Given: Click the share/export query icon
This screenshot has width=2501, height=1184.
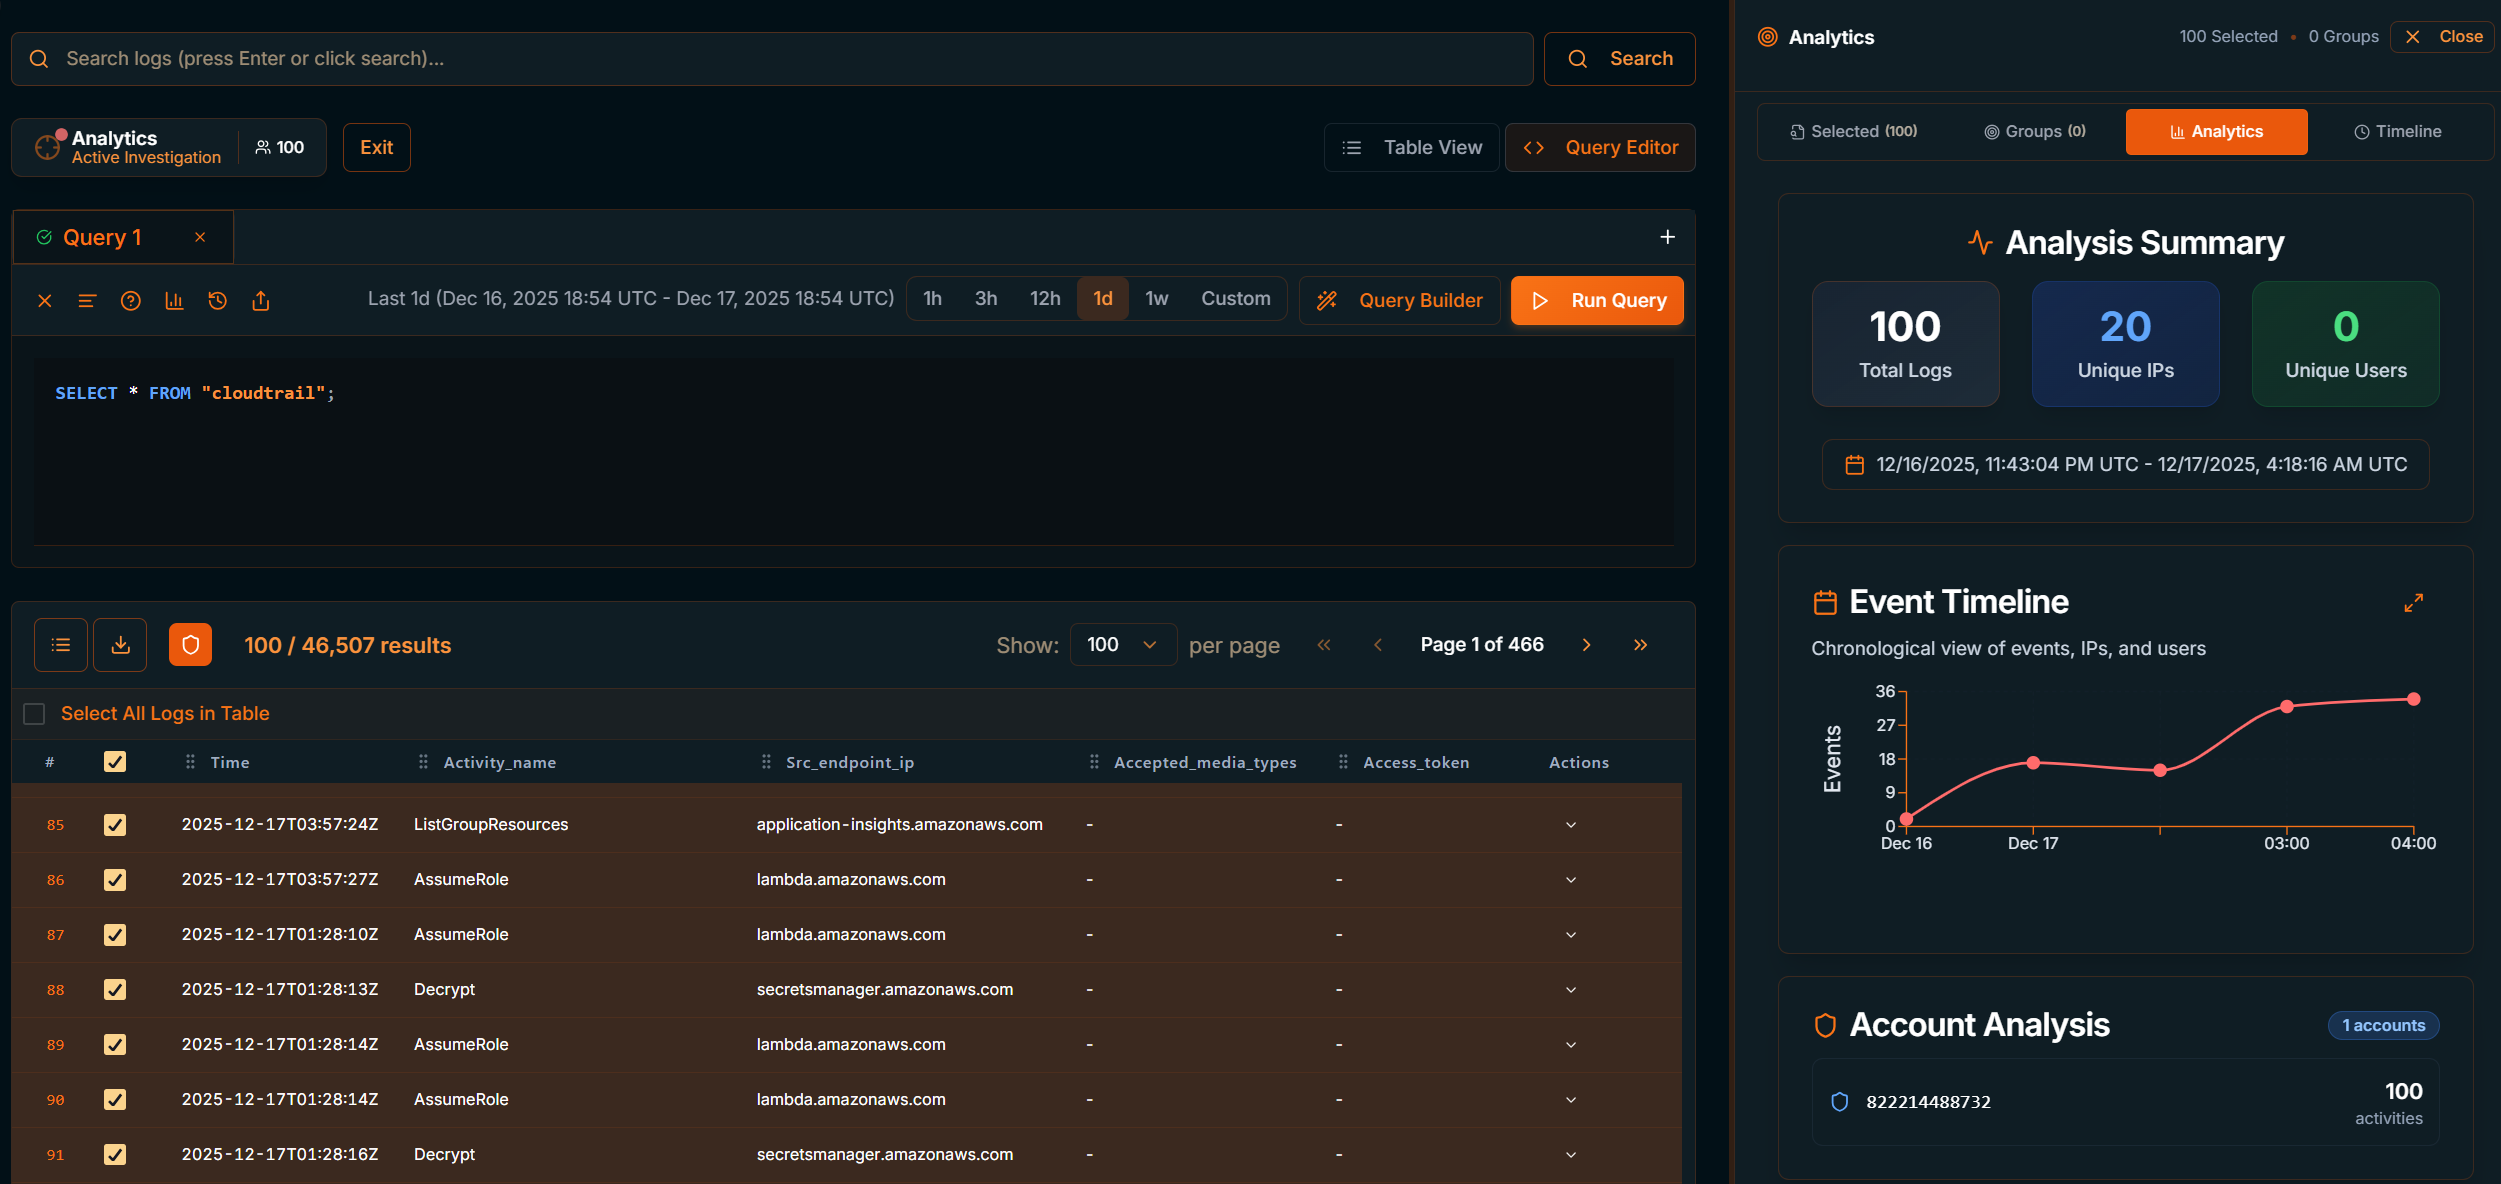Looking at the screenshot, I should [x=261, y=301].
